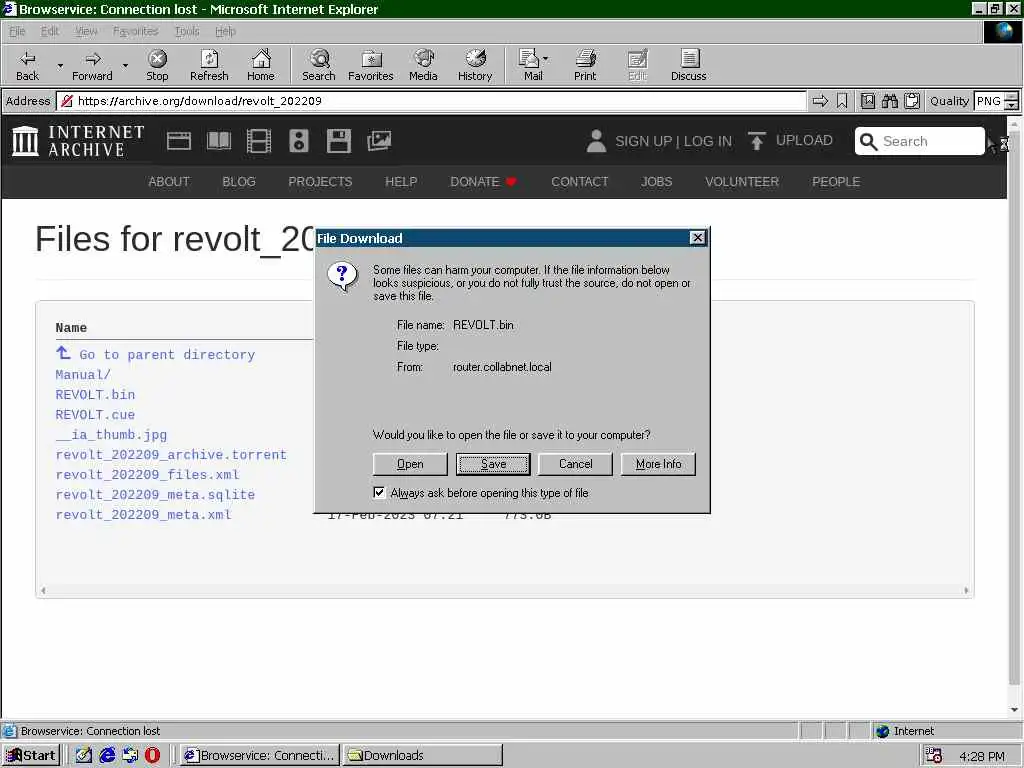The width and height of the screenshot is (1024, 768).
Task: Open Internet Archive video film icon
Action: [259, 141]
